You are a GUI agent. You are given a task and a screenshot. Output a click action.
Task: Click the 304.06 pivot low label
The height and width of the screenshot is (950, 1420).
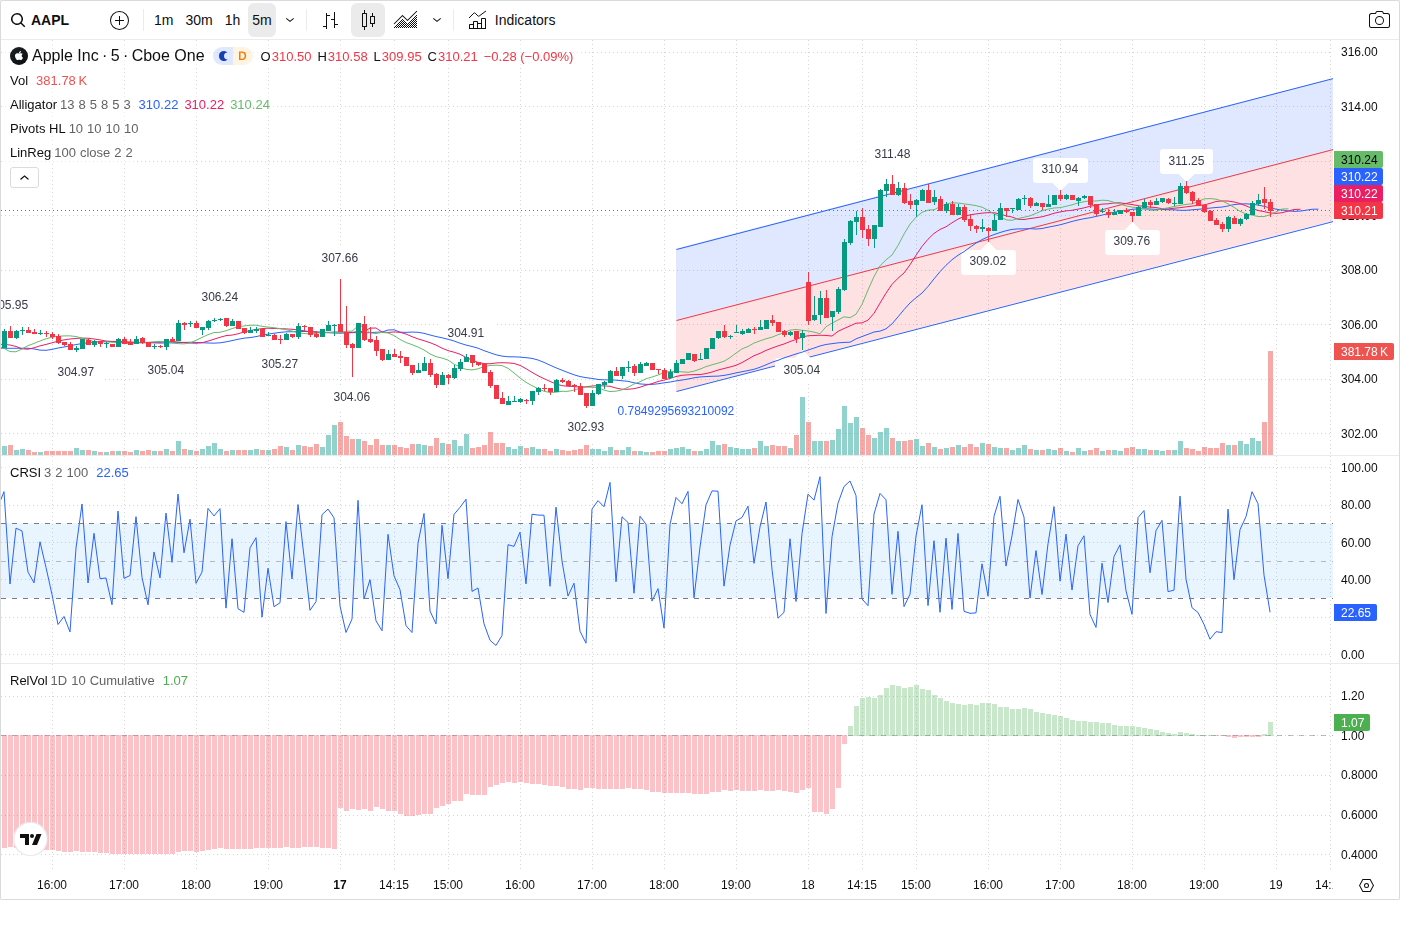(351, 397)
